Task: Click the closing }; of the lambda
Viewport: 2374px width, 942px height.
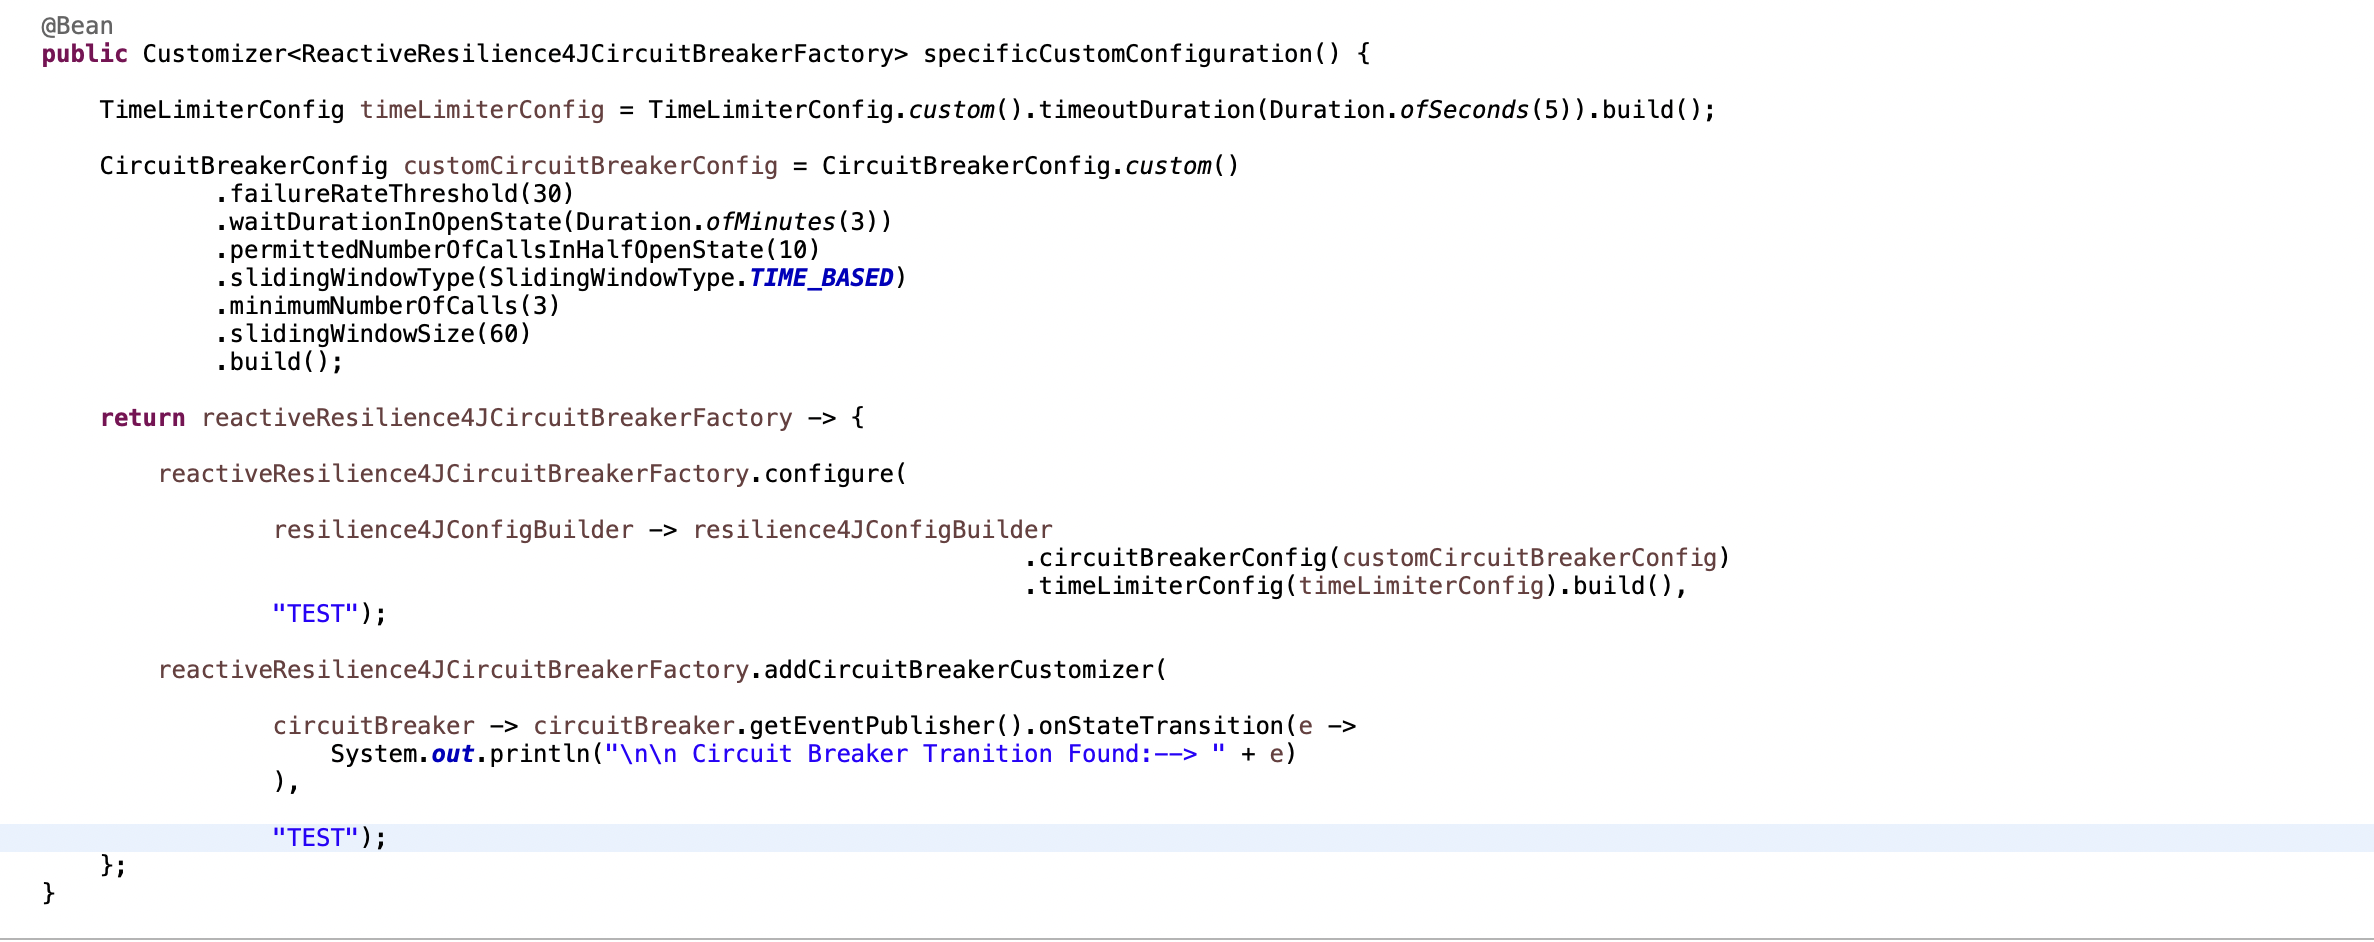Action: click(x=114, y=866)
